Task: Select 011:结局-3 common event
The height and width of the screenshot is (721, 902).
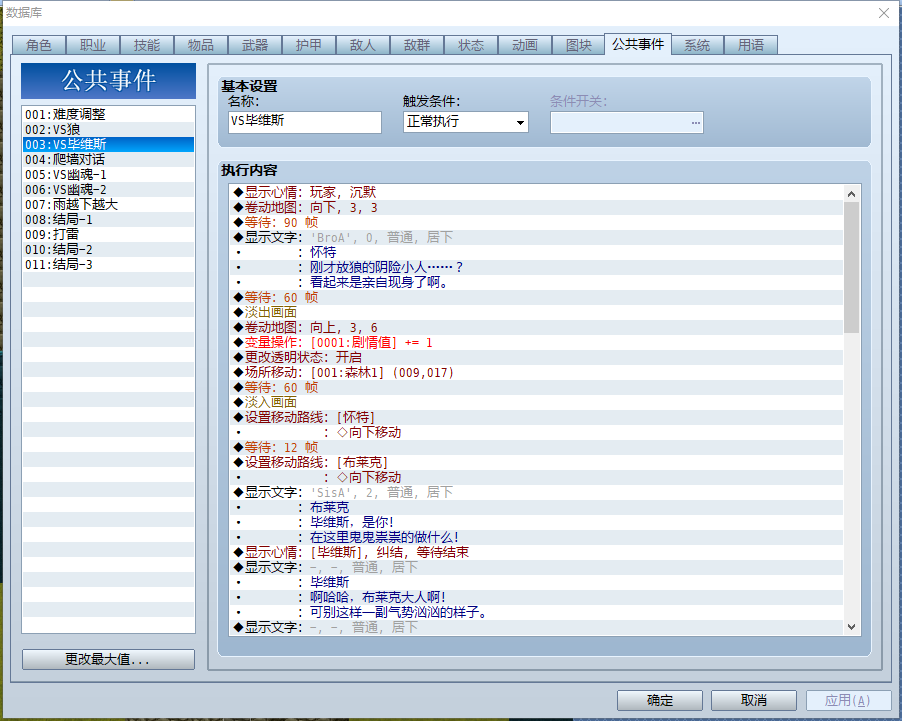Action: [108, 264]
